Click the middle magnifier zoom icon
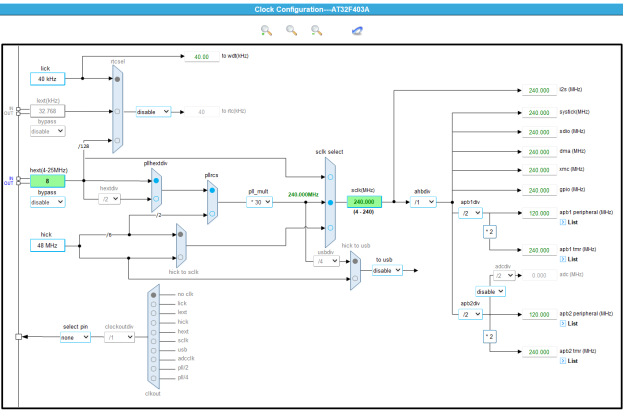Screen dimensions: 623x411 tap(291, 31)
